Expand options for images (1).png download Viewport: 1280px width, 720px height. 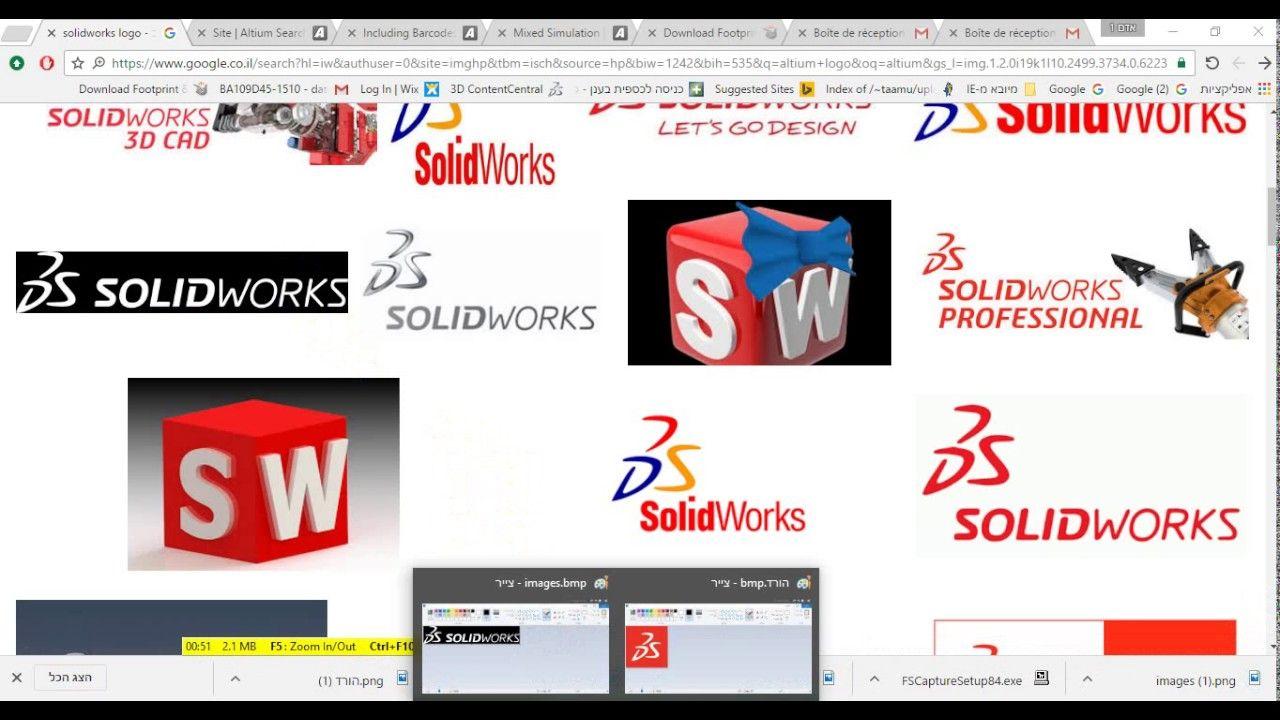pyautogui.click(x=1085, y=679)
